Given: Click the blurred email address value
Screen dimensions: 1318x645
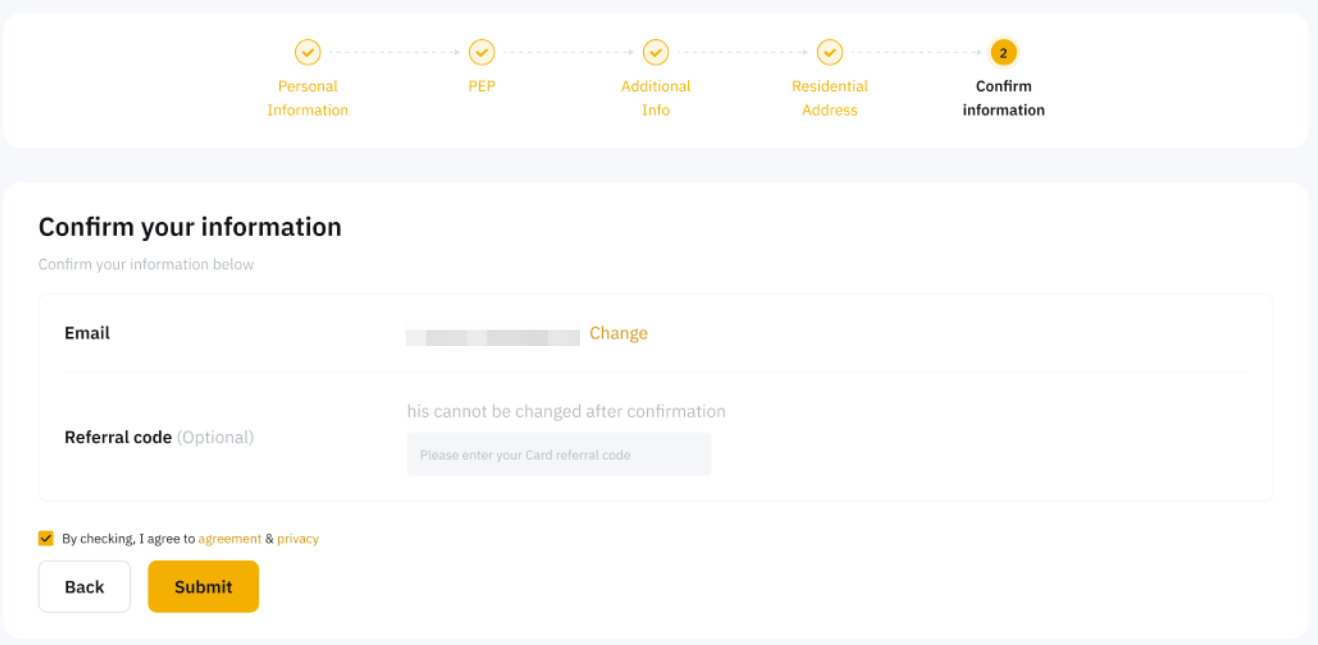Looking at the screenshot, I should pyautogui.click(x=493, y=338).
